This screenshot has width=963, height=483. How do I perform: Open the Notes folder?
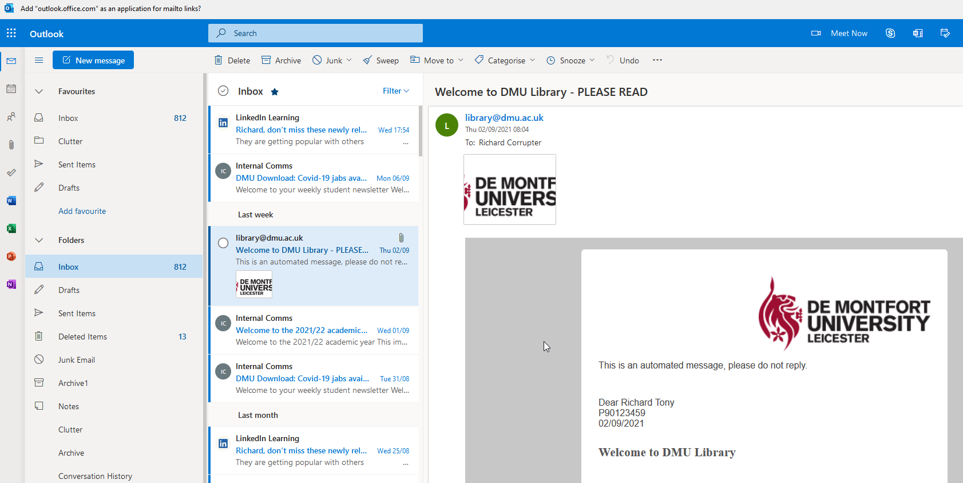(x=114, y=406)
